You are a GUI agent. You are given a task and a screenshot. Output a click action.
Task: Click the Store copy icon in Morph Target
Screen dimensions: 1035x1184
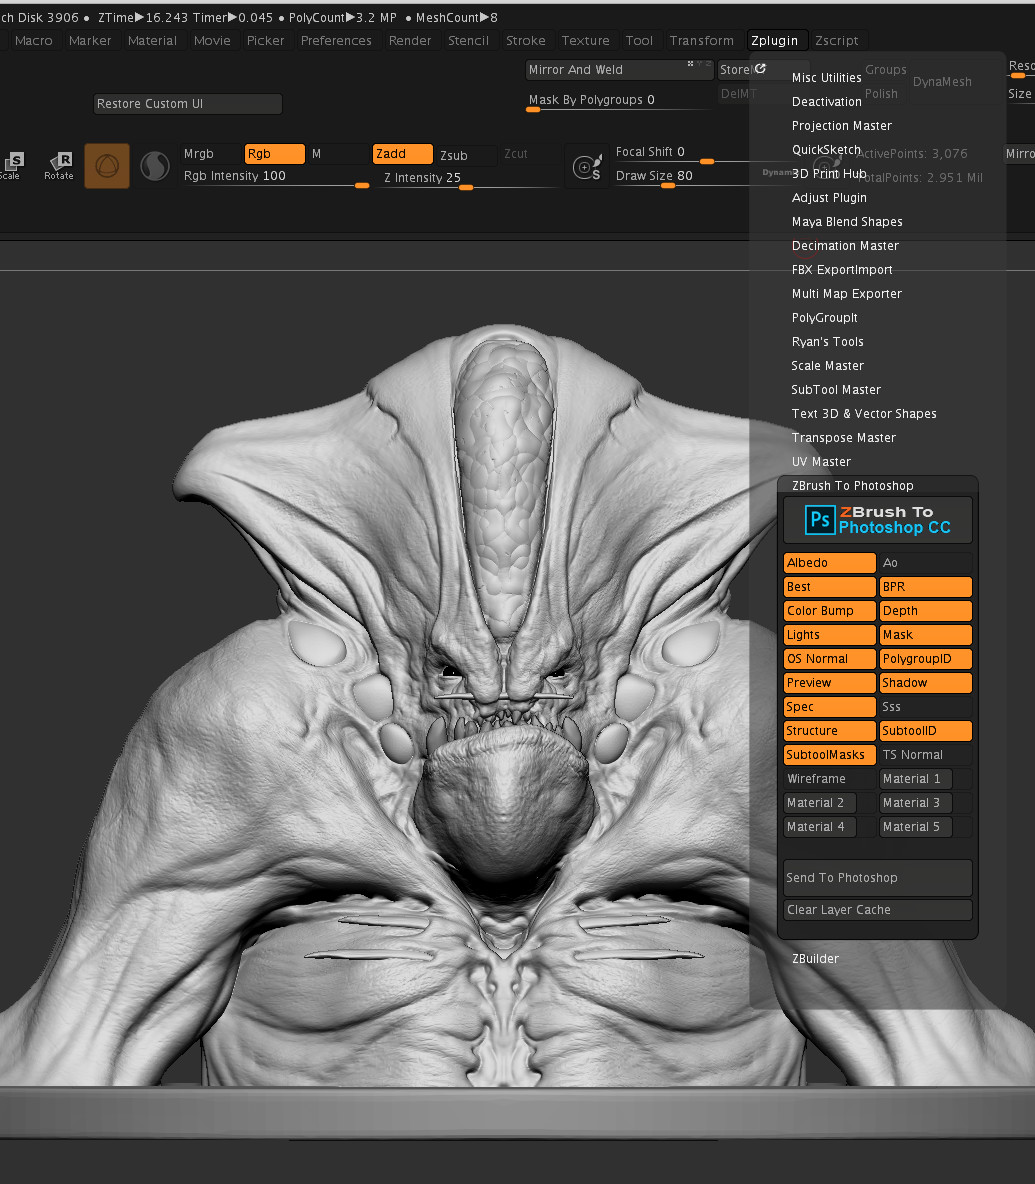click(758, 69)
